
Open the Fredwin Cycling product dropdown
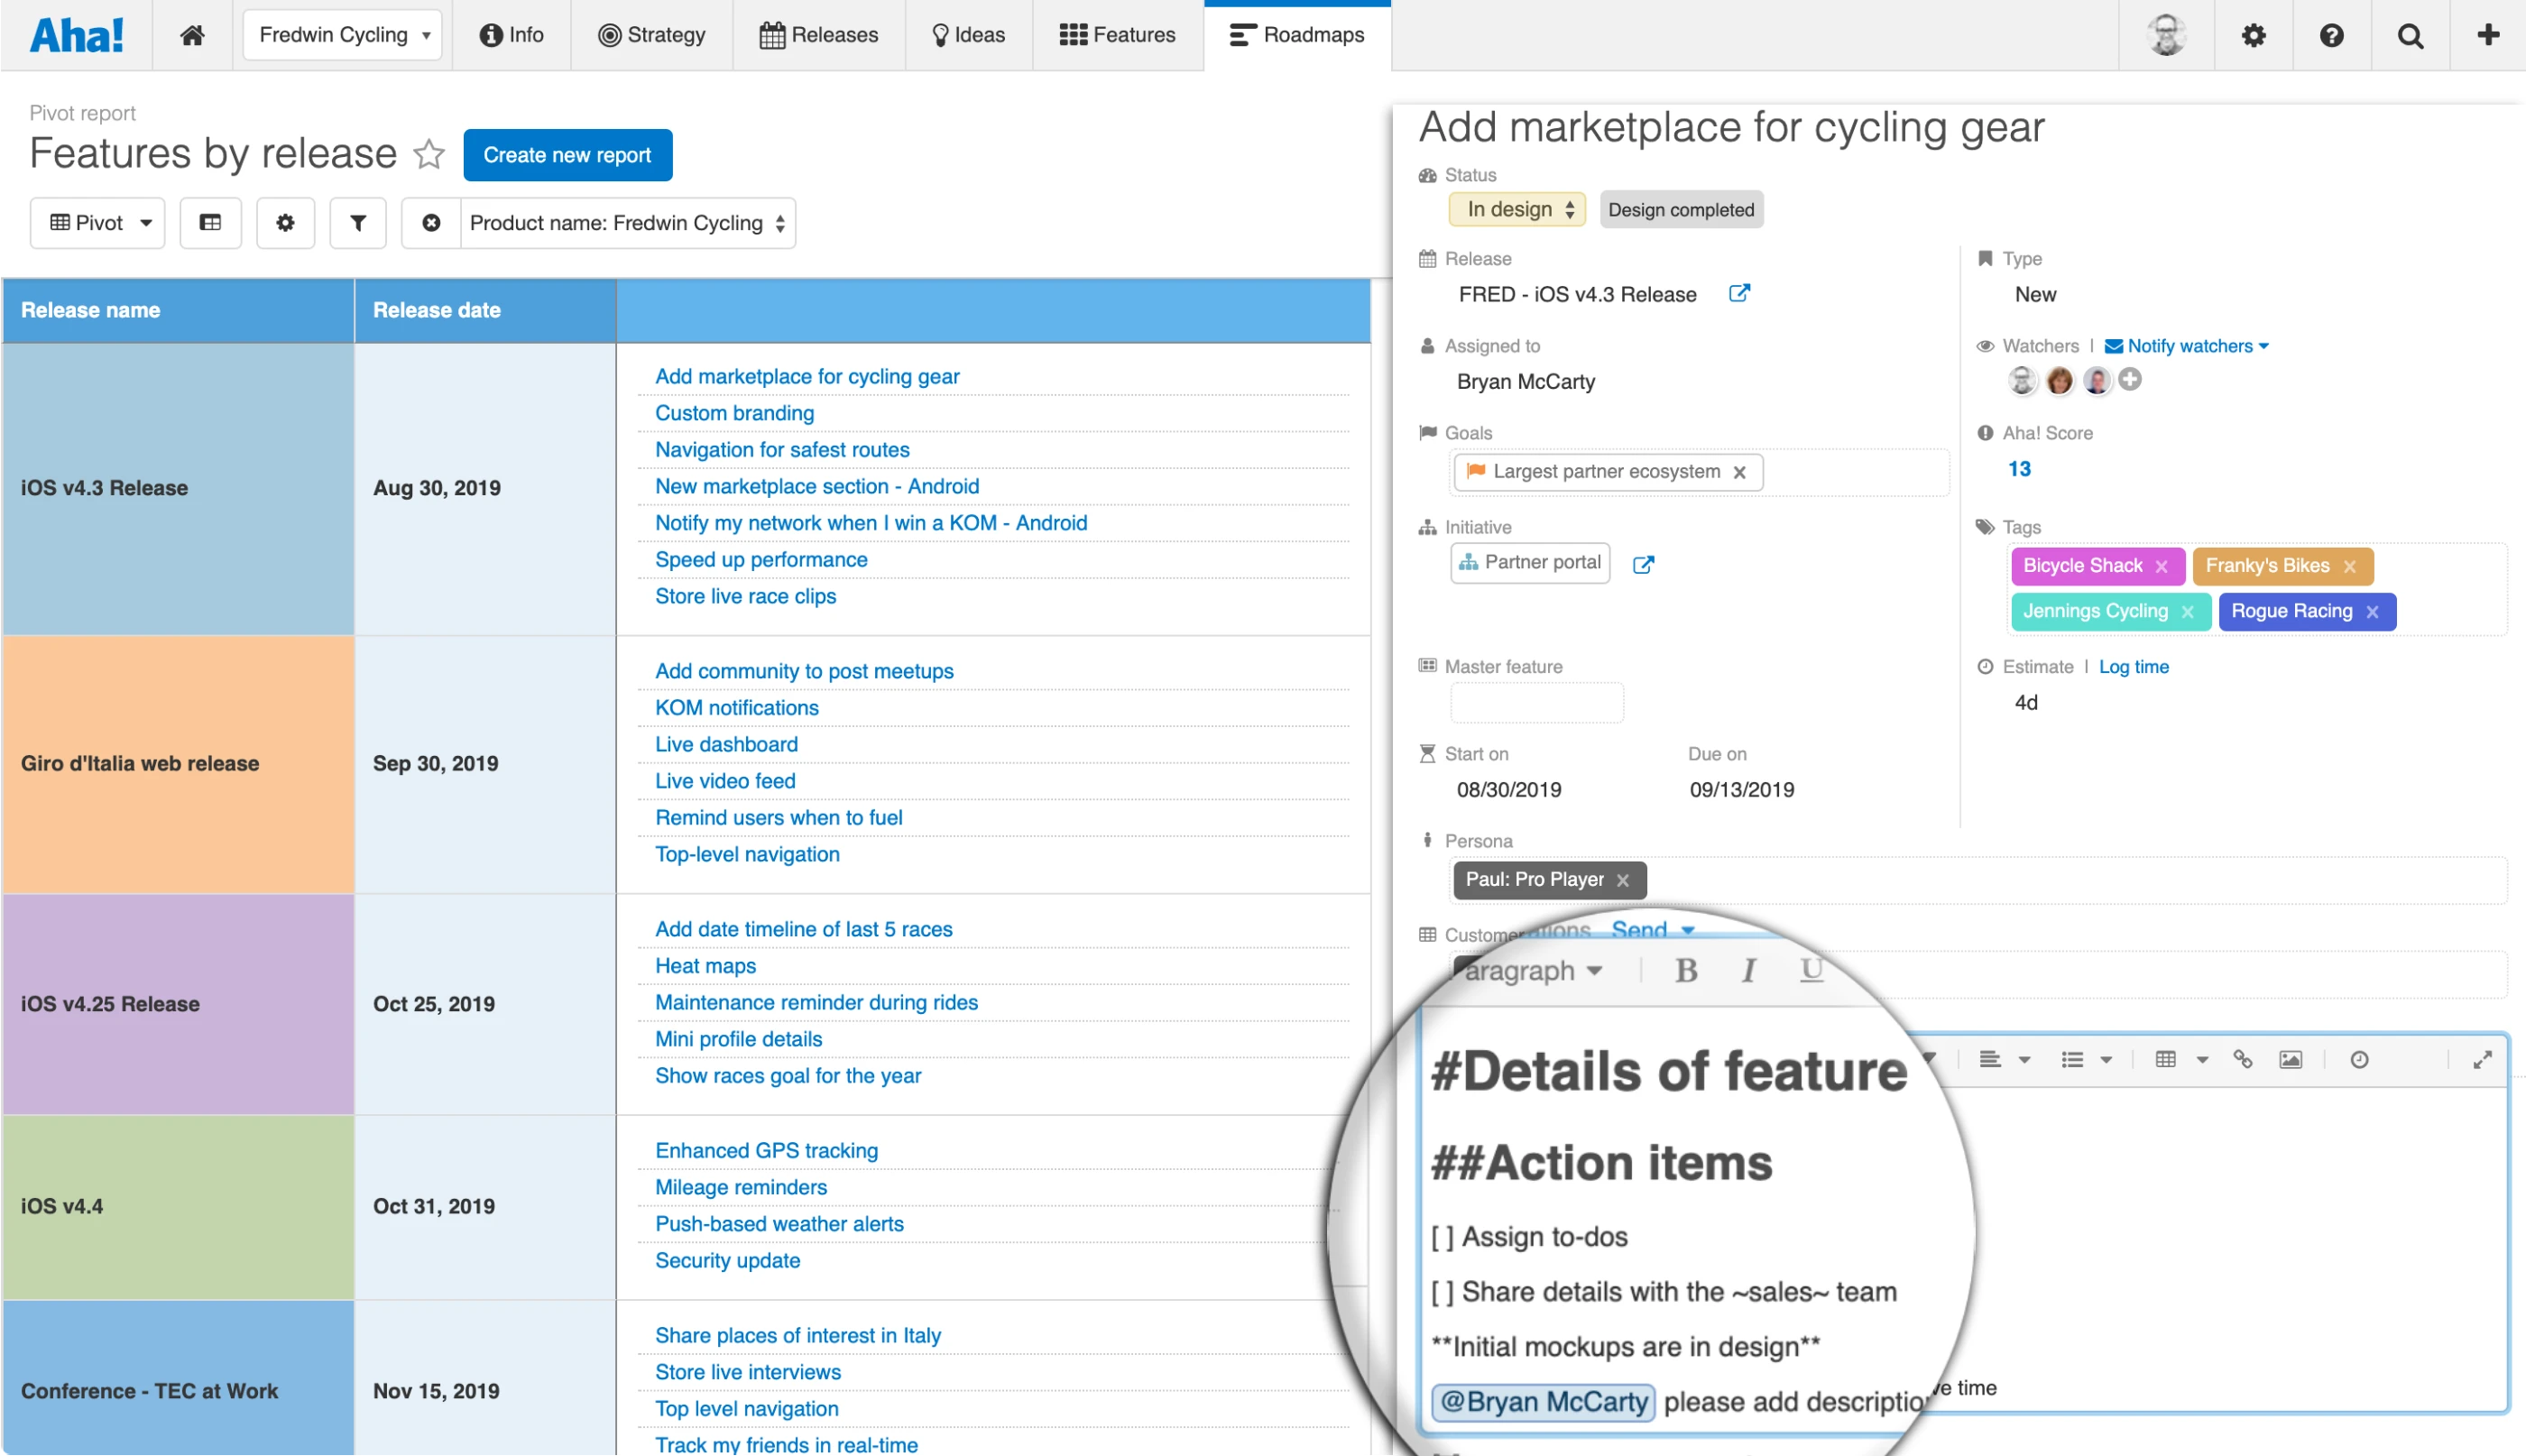[342, 35]
